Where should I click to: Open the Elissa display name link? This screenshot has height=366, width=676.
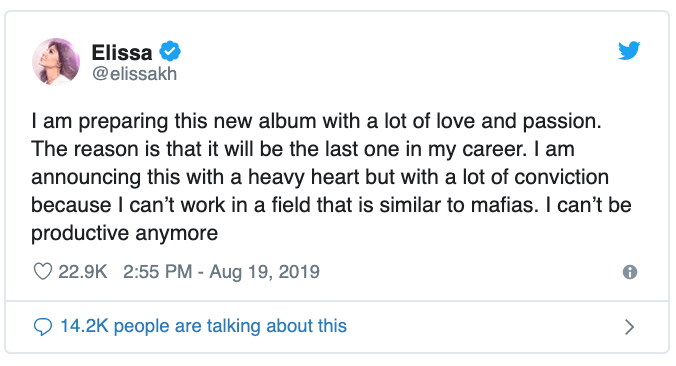[x=122, y=53]
